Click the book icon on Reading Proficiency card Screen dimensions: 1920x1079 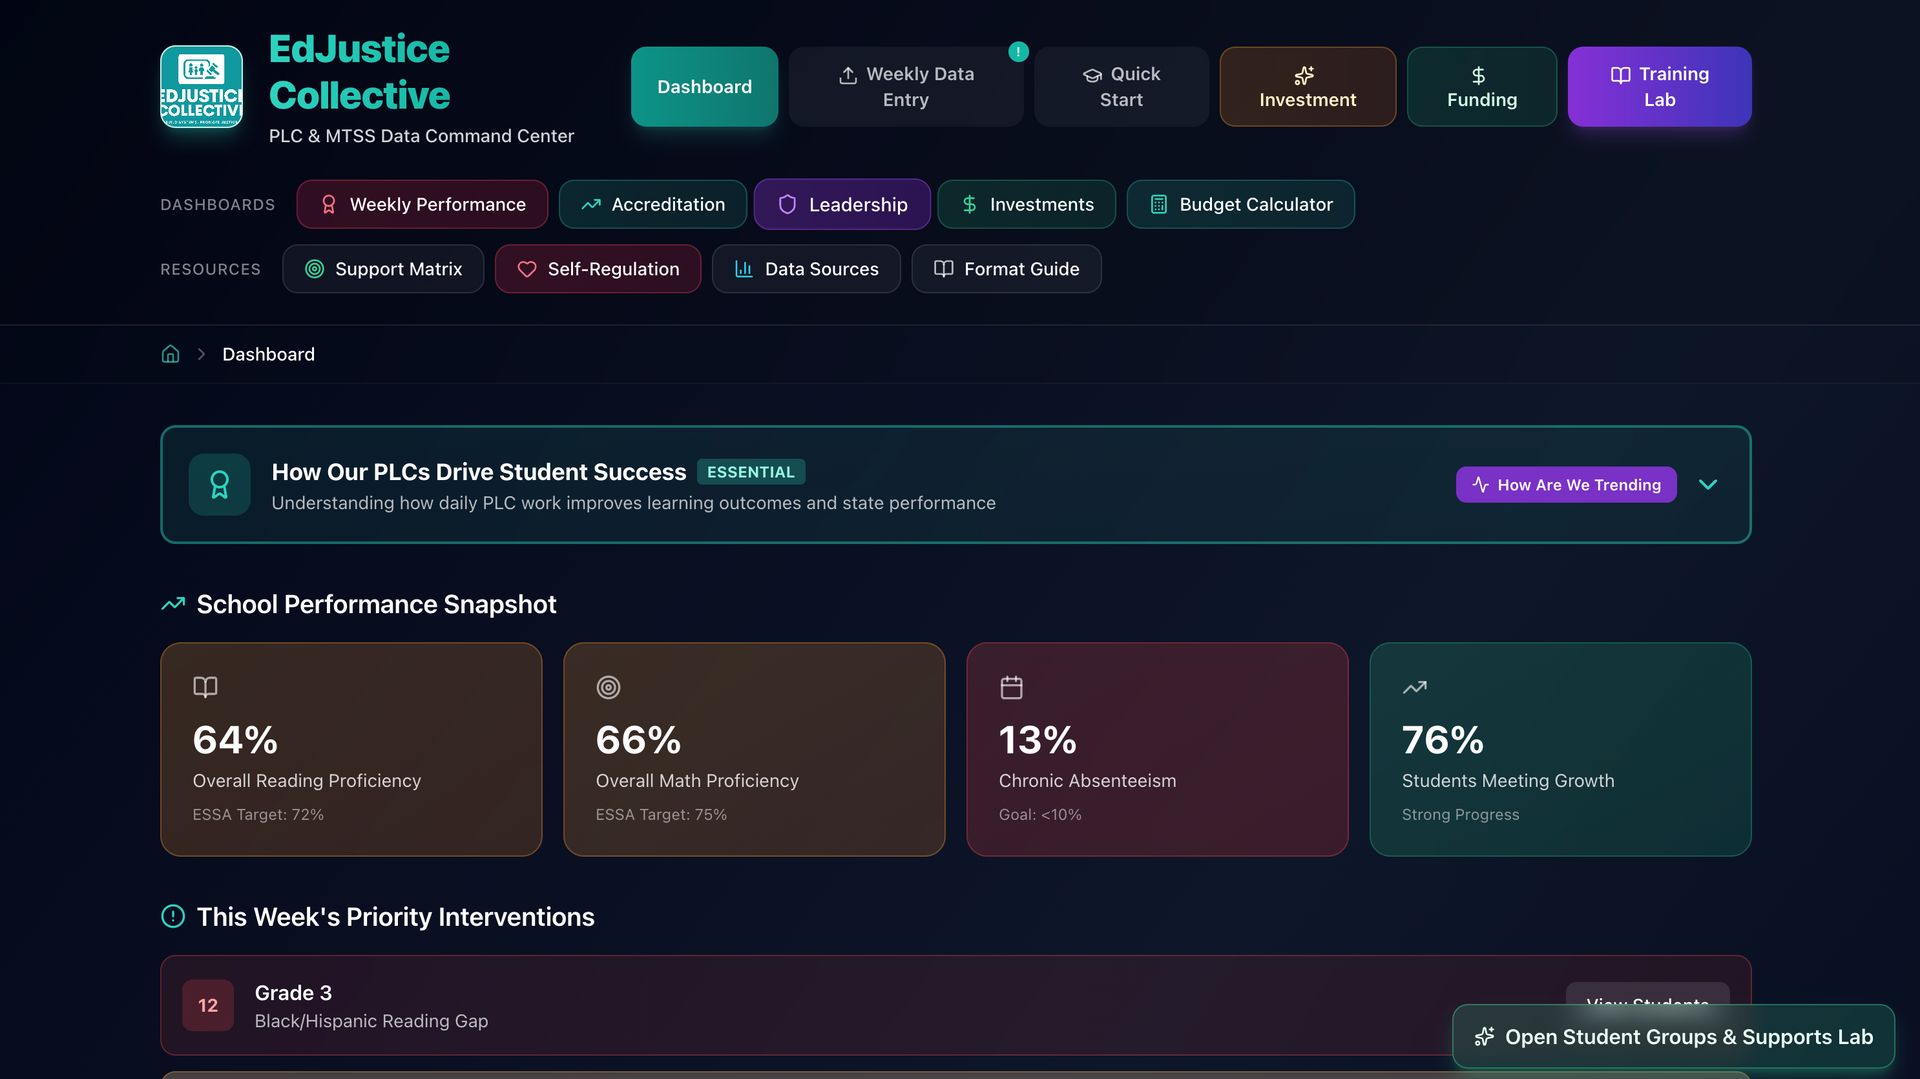205,687
